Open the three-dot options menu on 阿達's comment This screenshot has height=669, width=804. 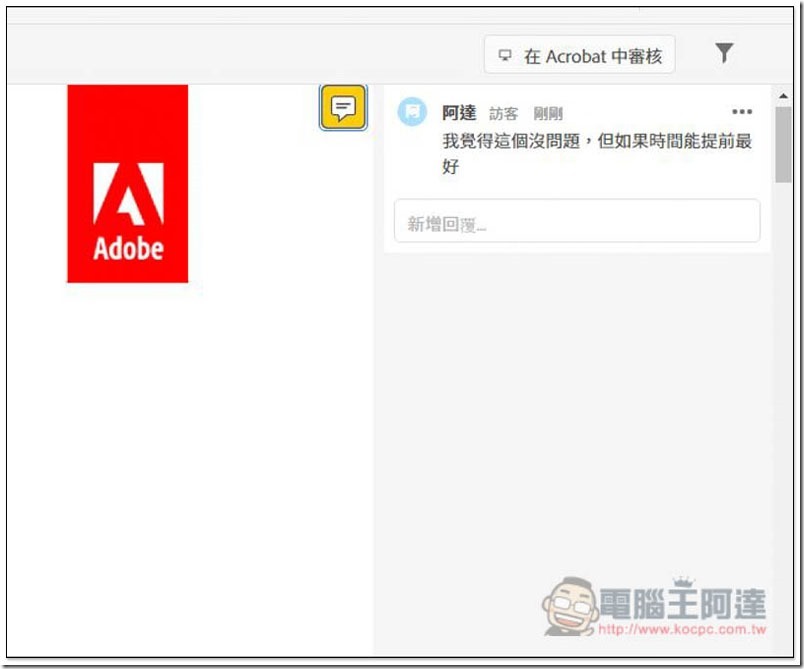pyautogui.click(x=741, y=112)
